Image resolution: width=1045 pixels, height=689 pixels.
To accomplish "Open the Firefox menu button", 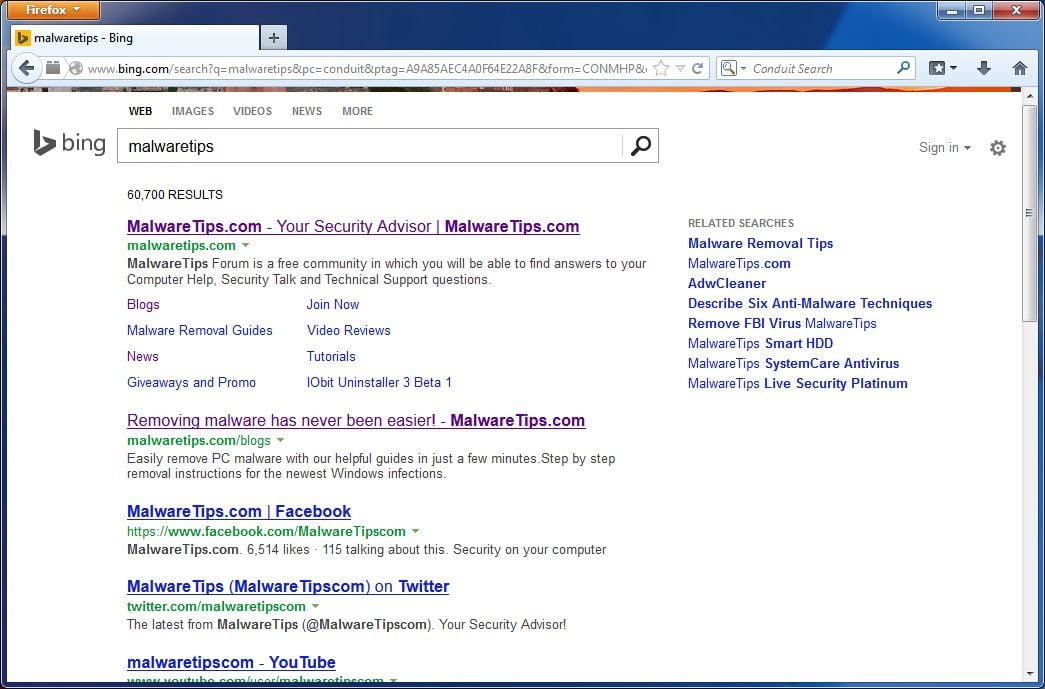I will coord(53,10).
